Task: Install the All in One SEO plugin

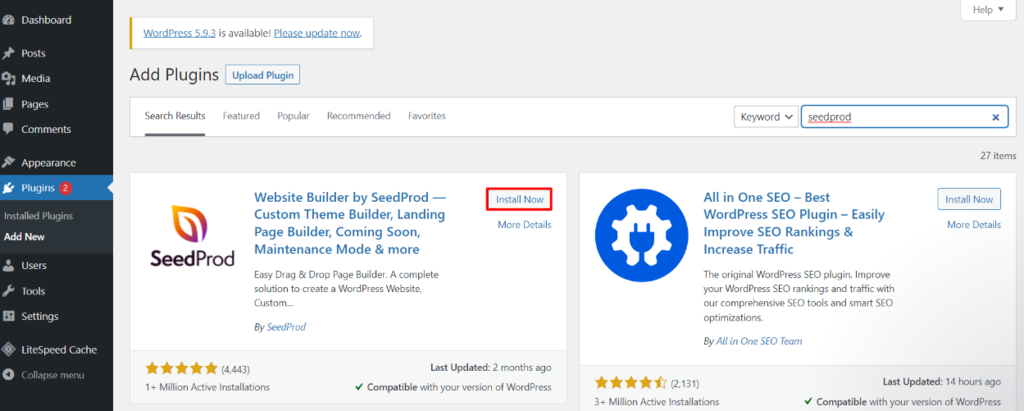Action: 968,199
